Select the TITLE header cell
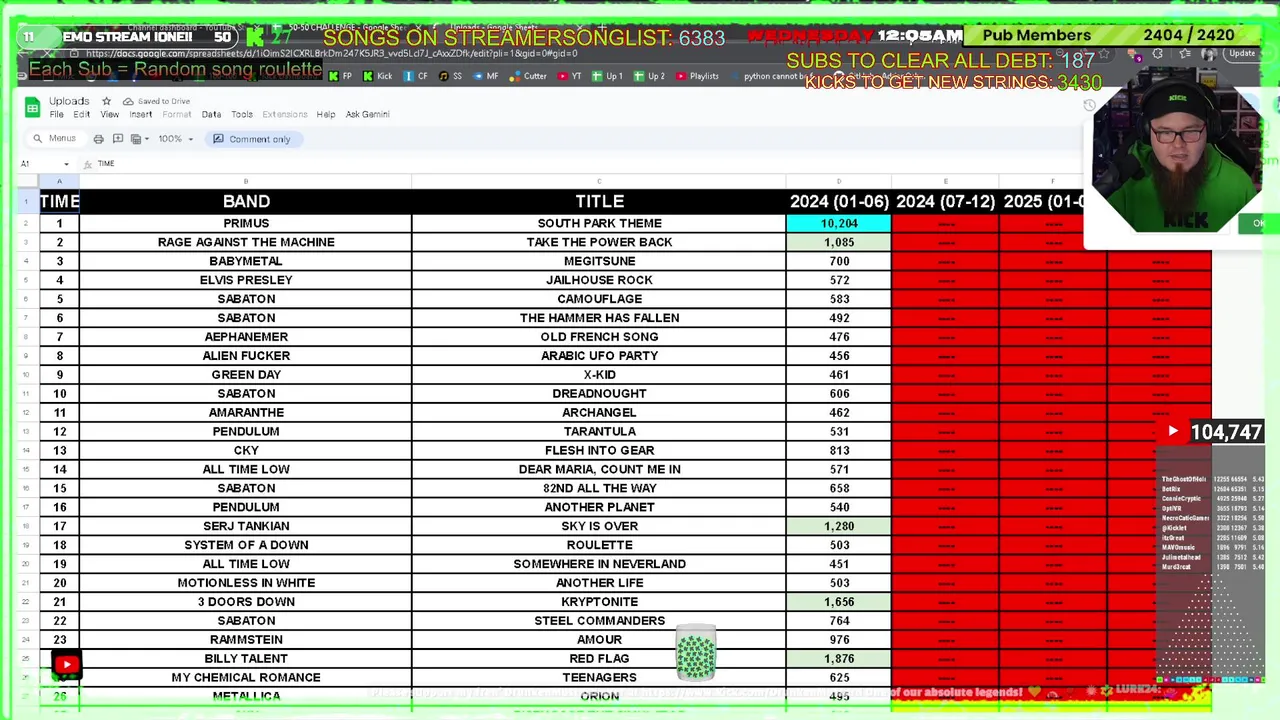Image resolution: width=1280 pixels, height=720 pixels. click(599, 202)
